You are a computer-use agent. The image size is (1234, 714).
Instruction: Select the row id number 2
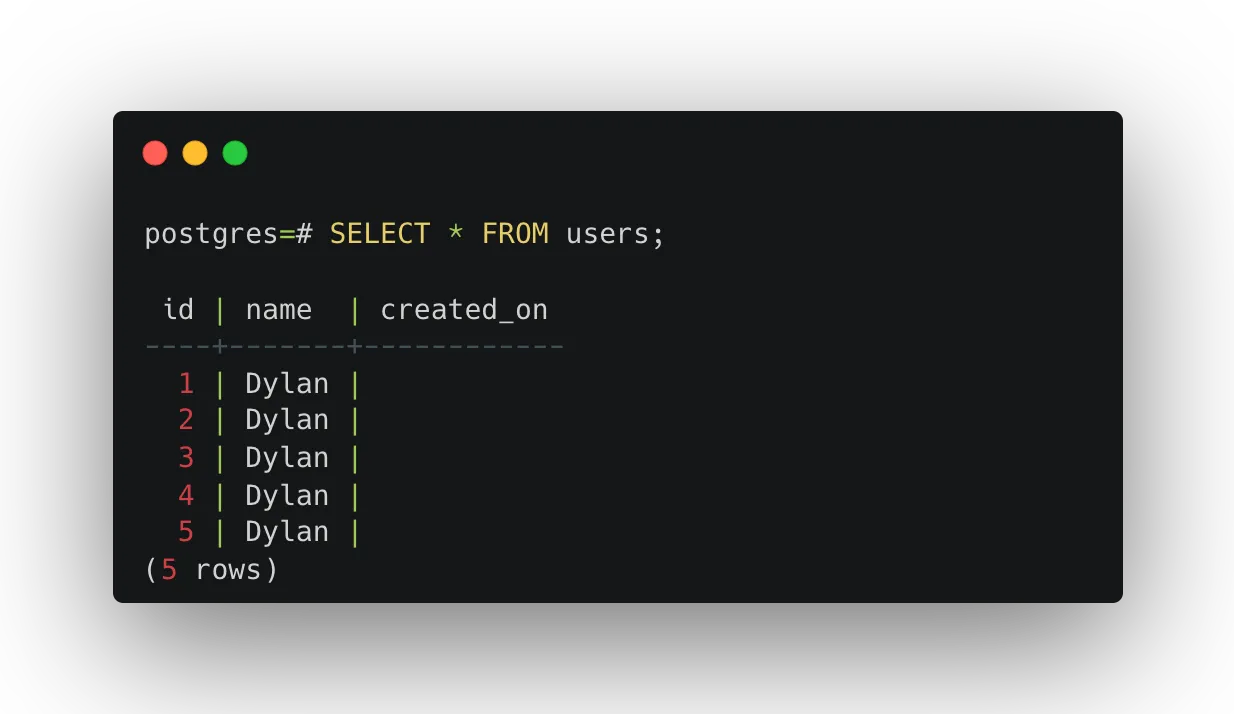(x=186, y=420)
